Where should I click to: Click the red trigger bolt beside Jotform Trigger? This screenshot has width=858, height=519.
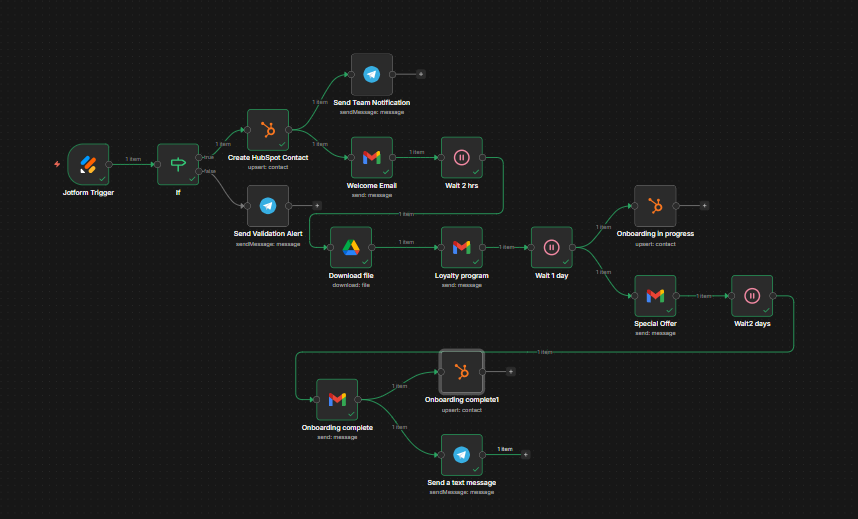[57, 164]
